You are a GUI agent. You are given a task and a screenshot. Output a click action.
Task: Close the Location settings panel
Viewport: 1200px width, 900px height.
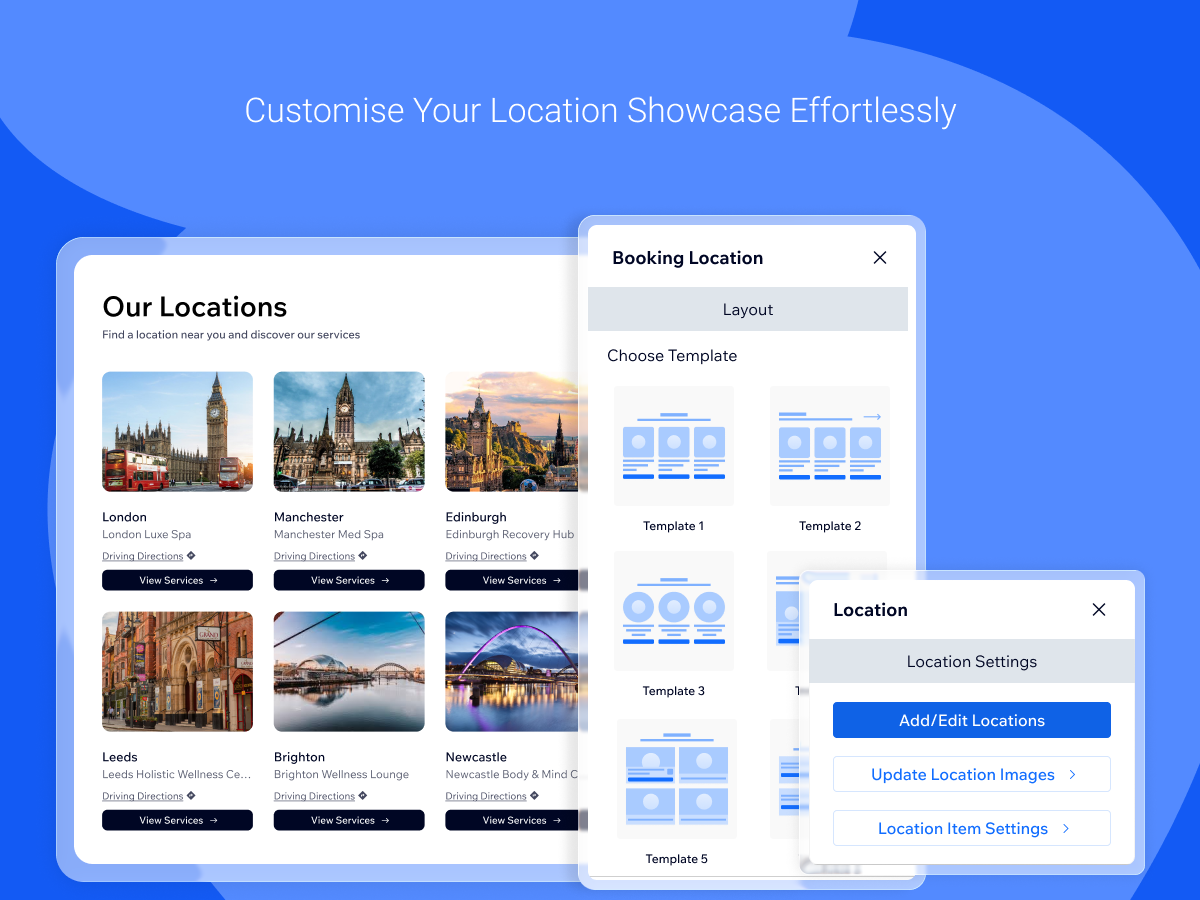coord(1099,610)
